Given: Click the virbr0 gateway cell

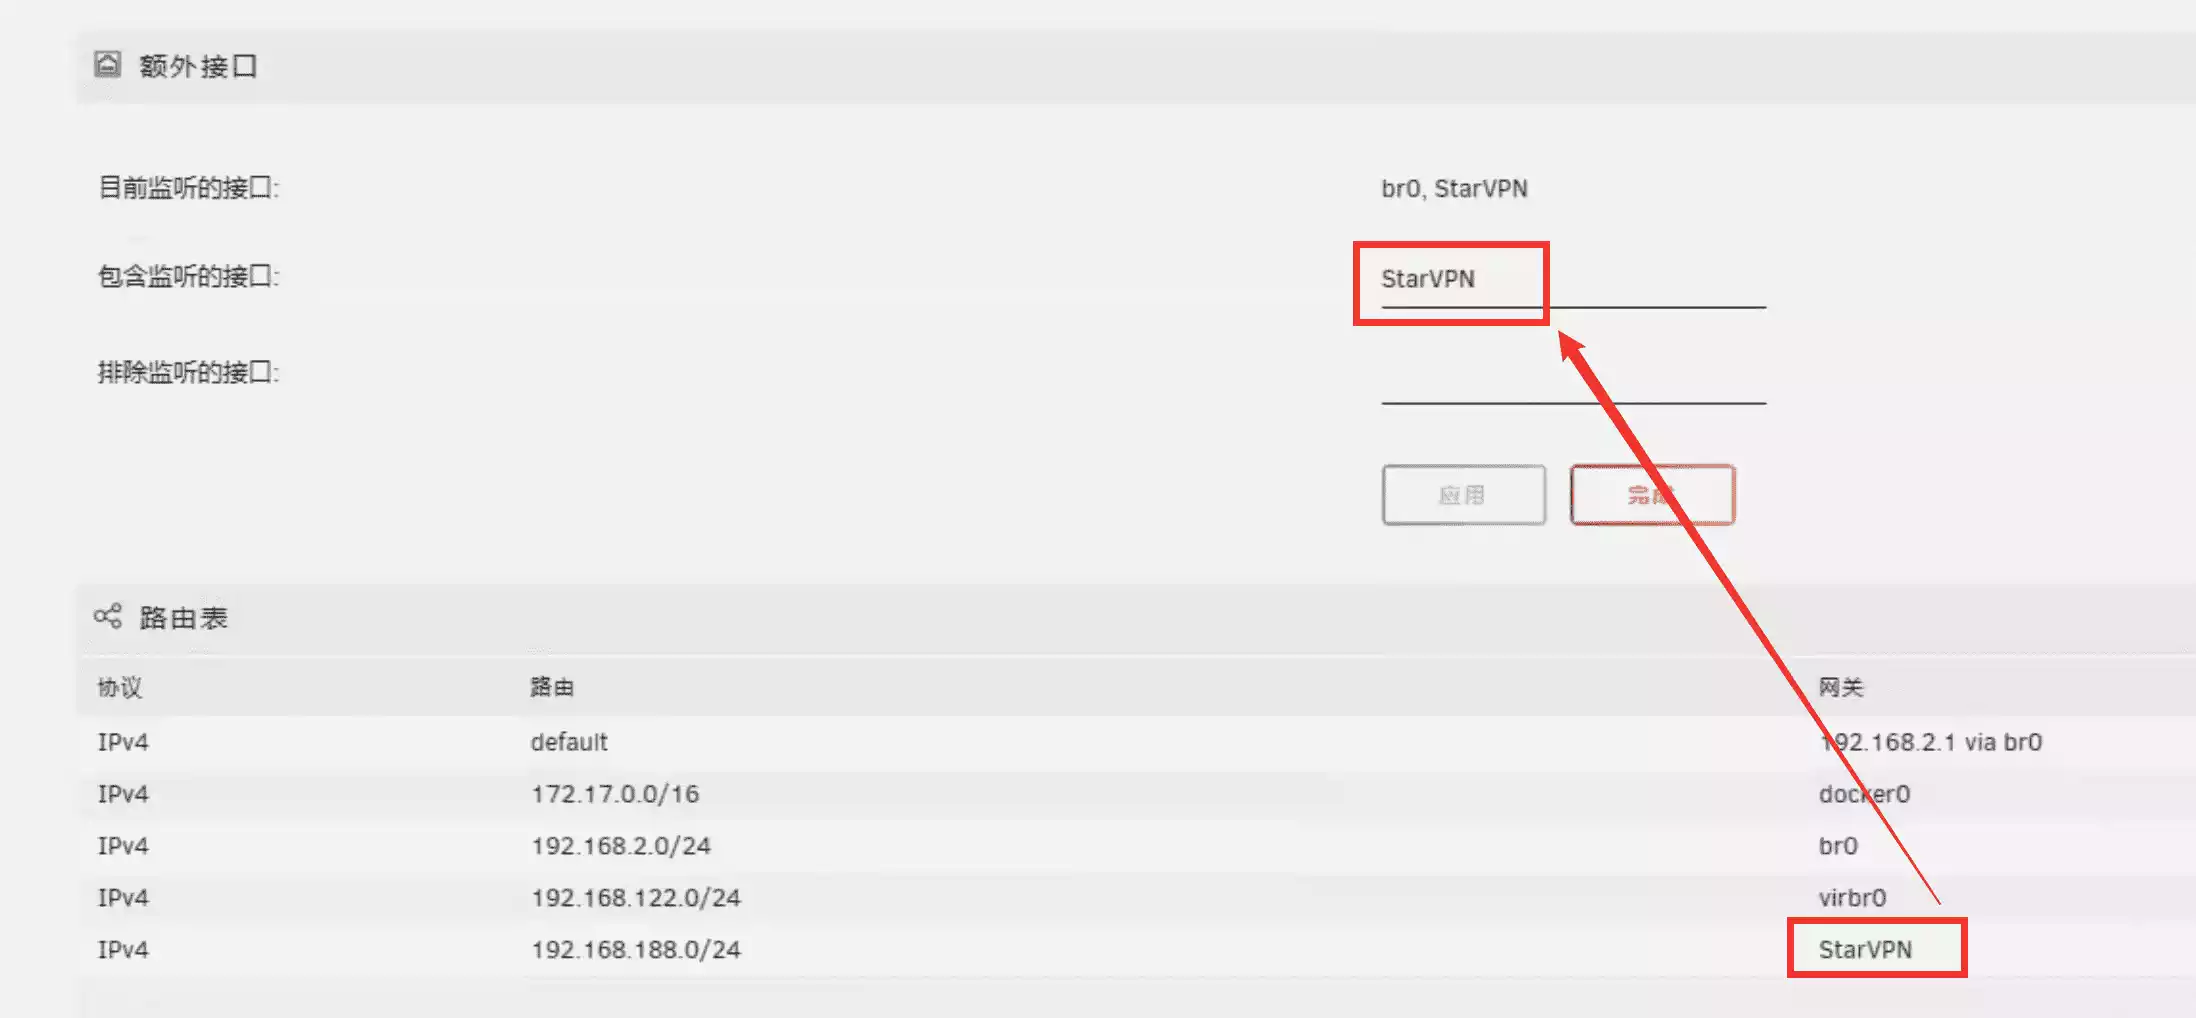Looking at the screenshot, I should coord(1852,898).
